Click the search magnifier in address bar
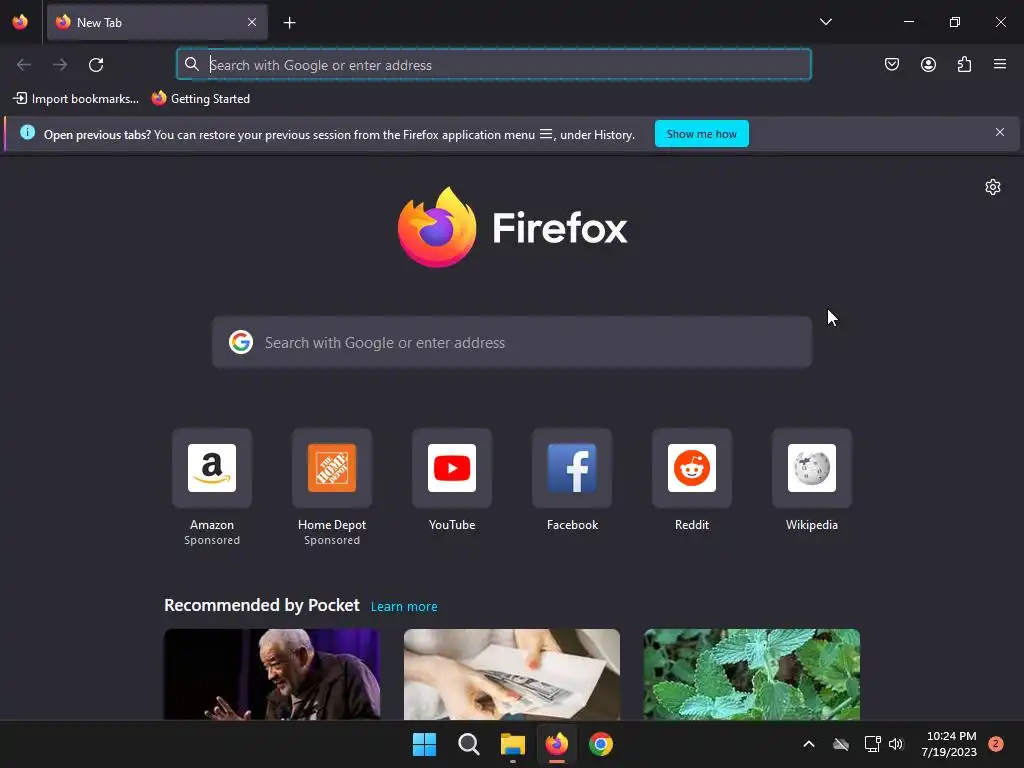The height and width of the screenshot is (768, 1024). (x=191, y=64)
